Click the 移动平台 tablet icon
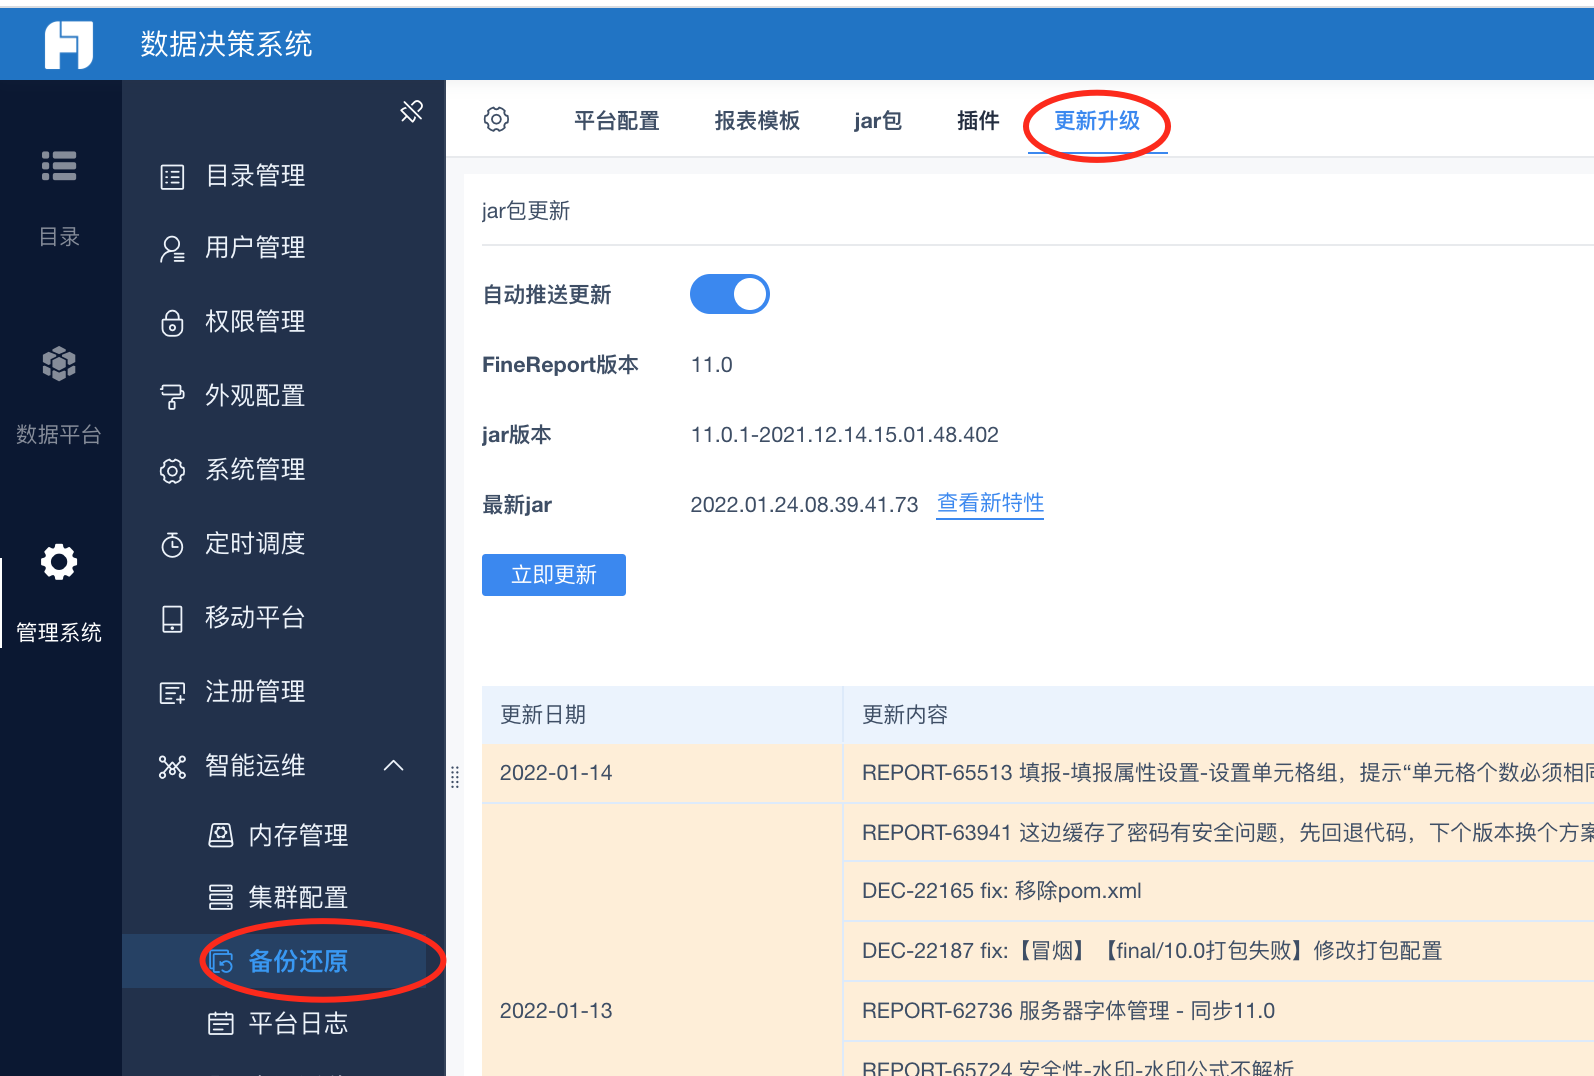Viewport: 1594px width, 1076px height. pos(172,619)
